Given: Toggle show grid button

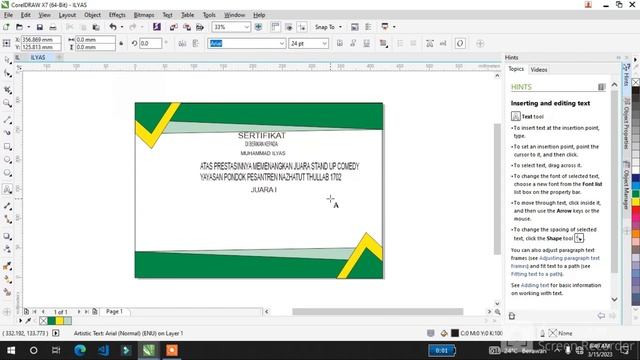Looking at the screenshot, I should coord(289,27).
